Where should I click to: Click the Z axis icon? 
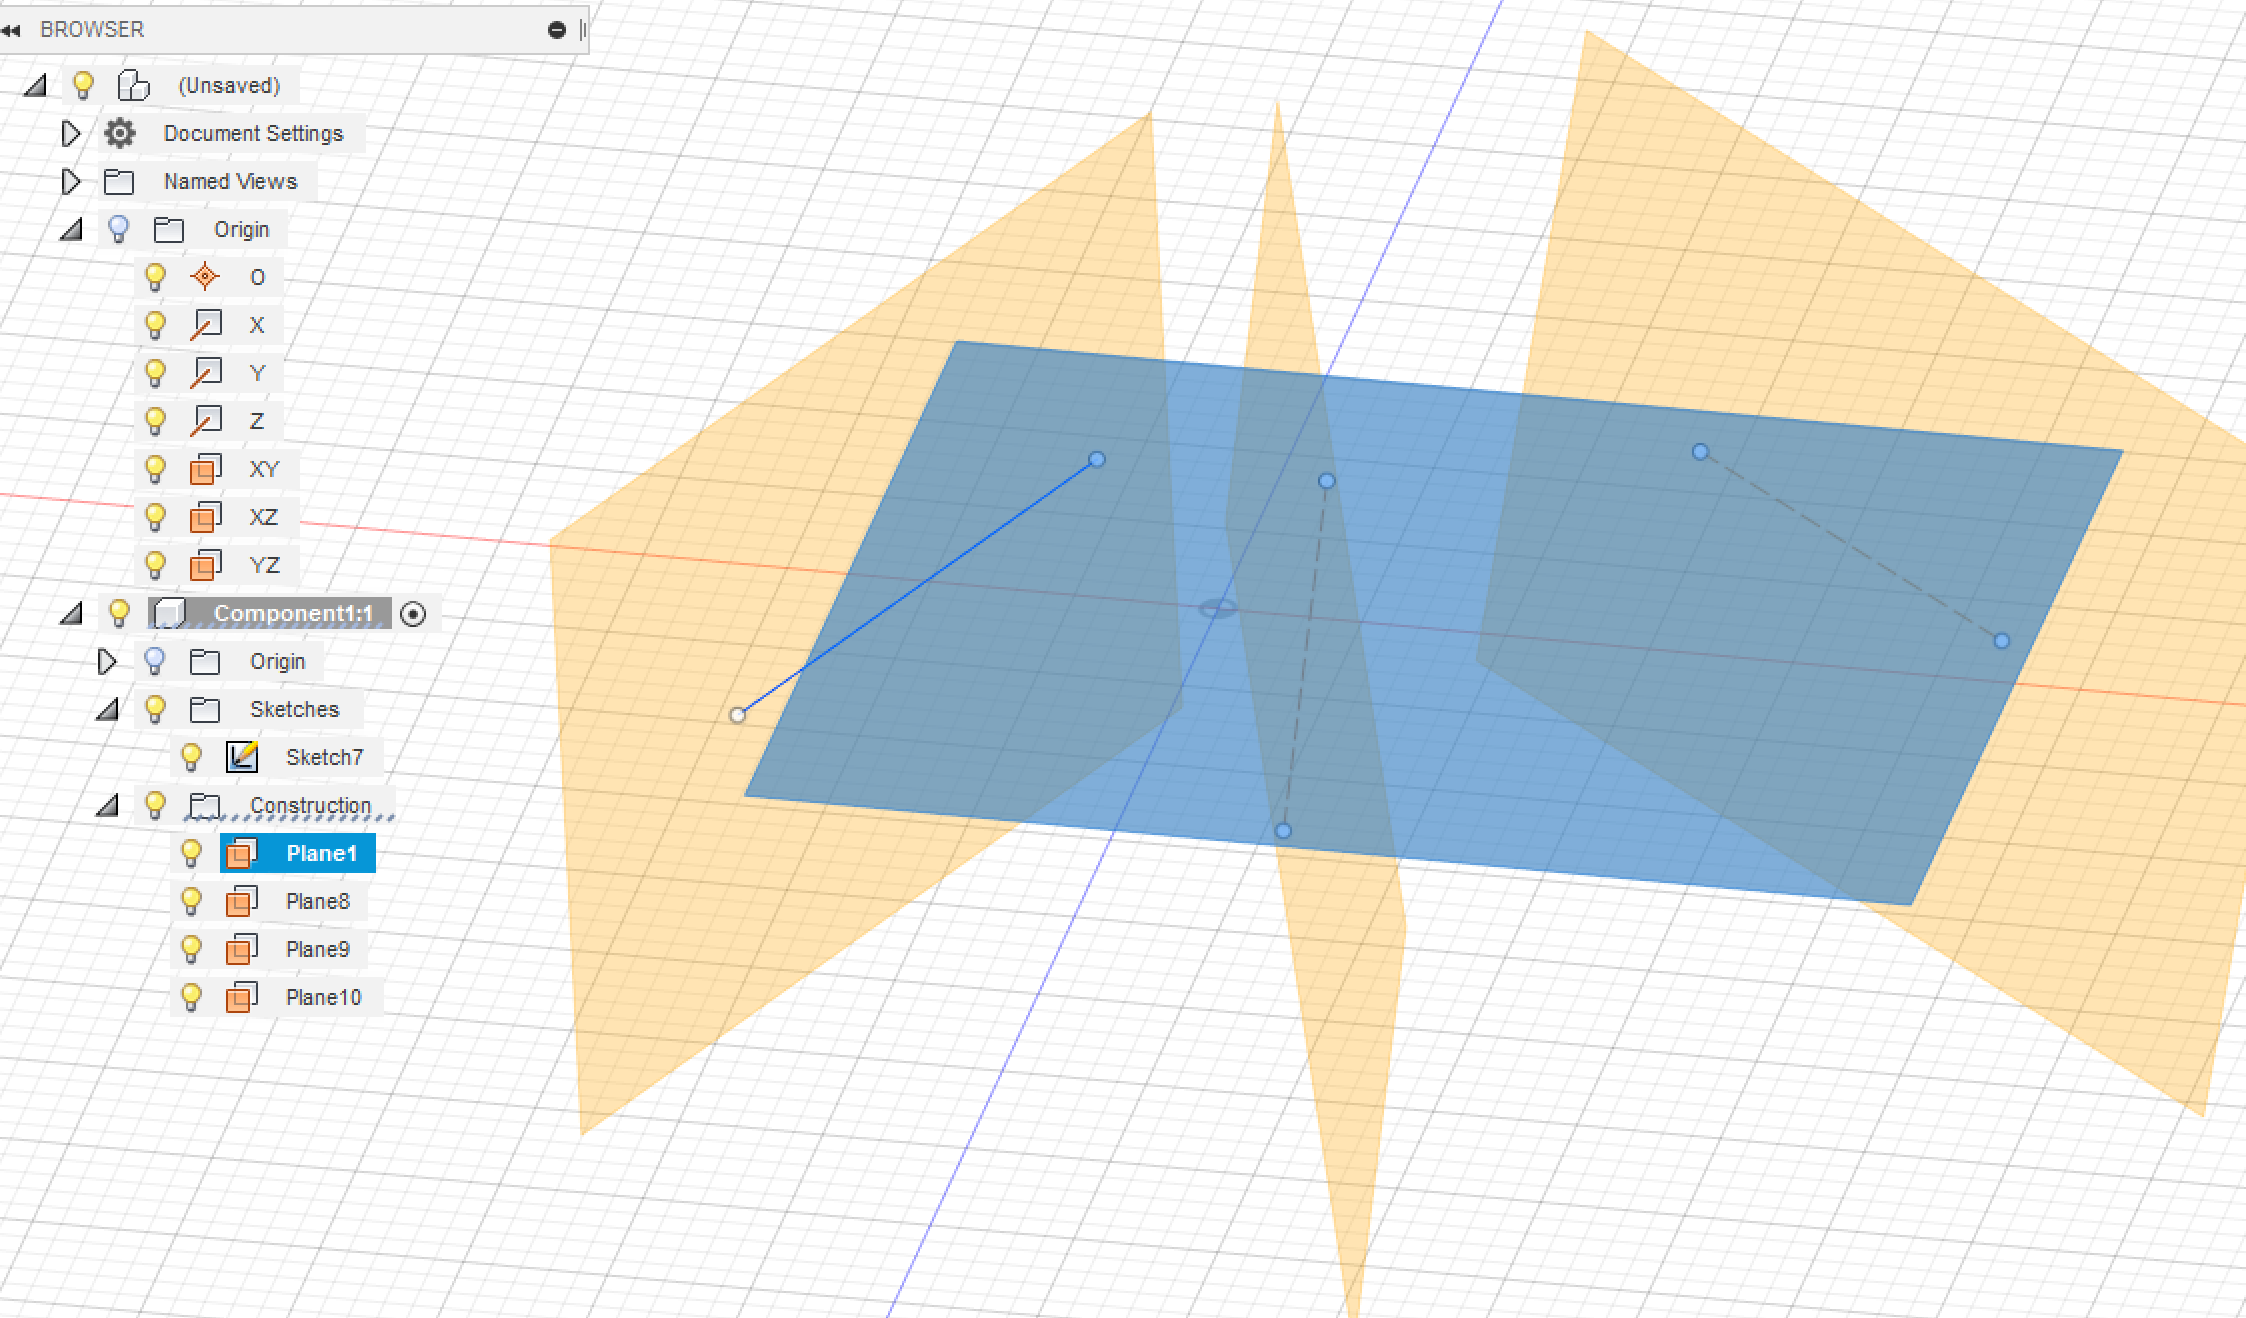coord(206,421)
